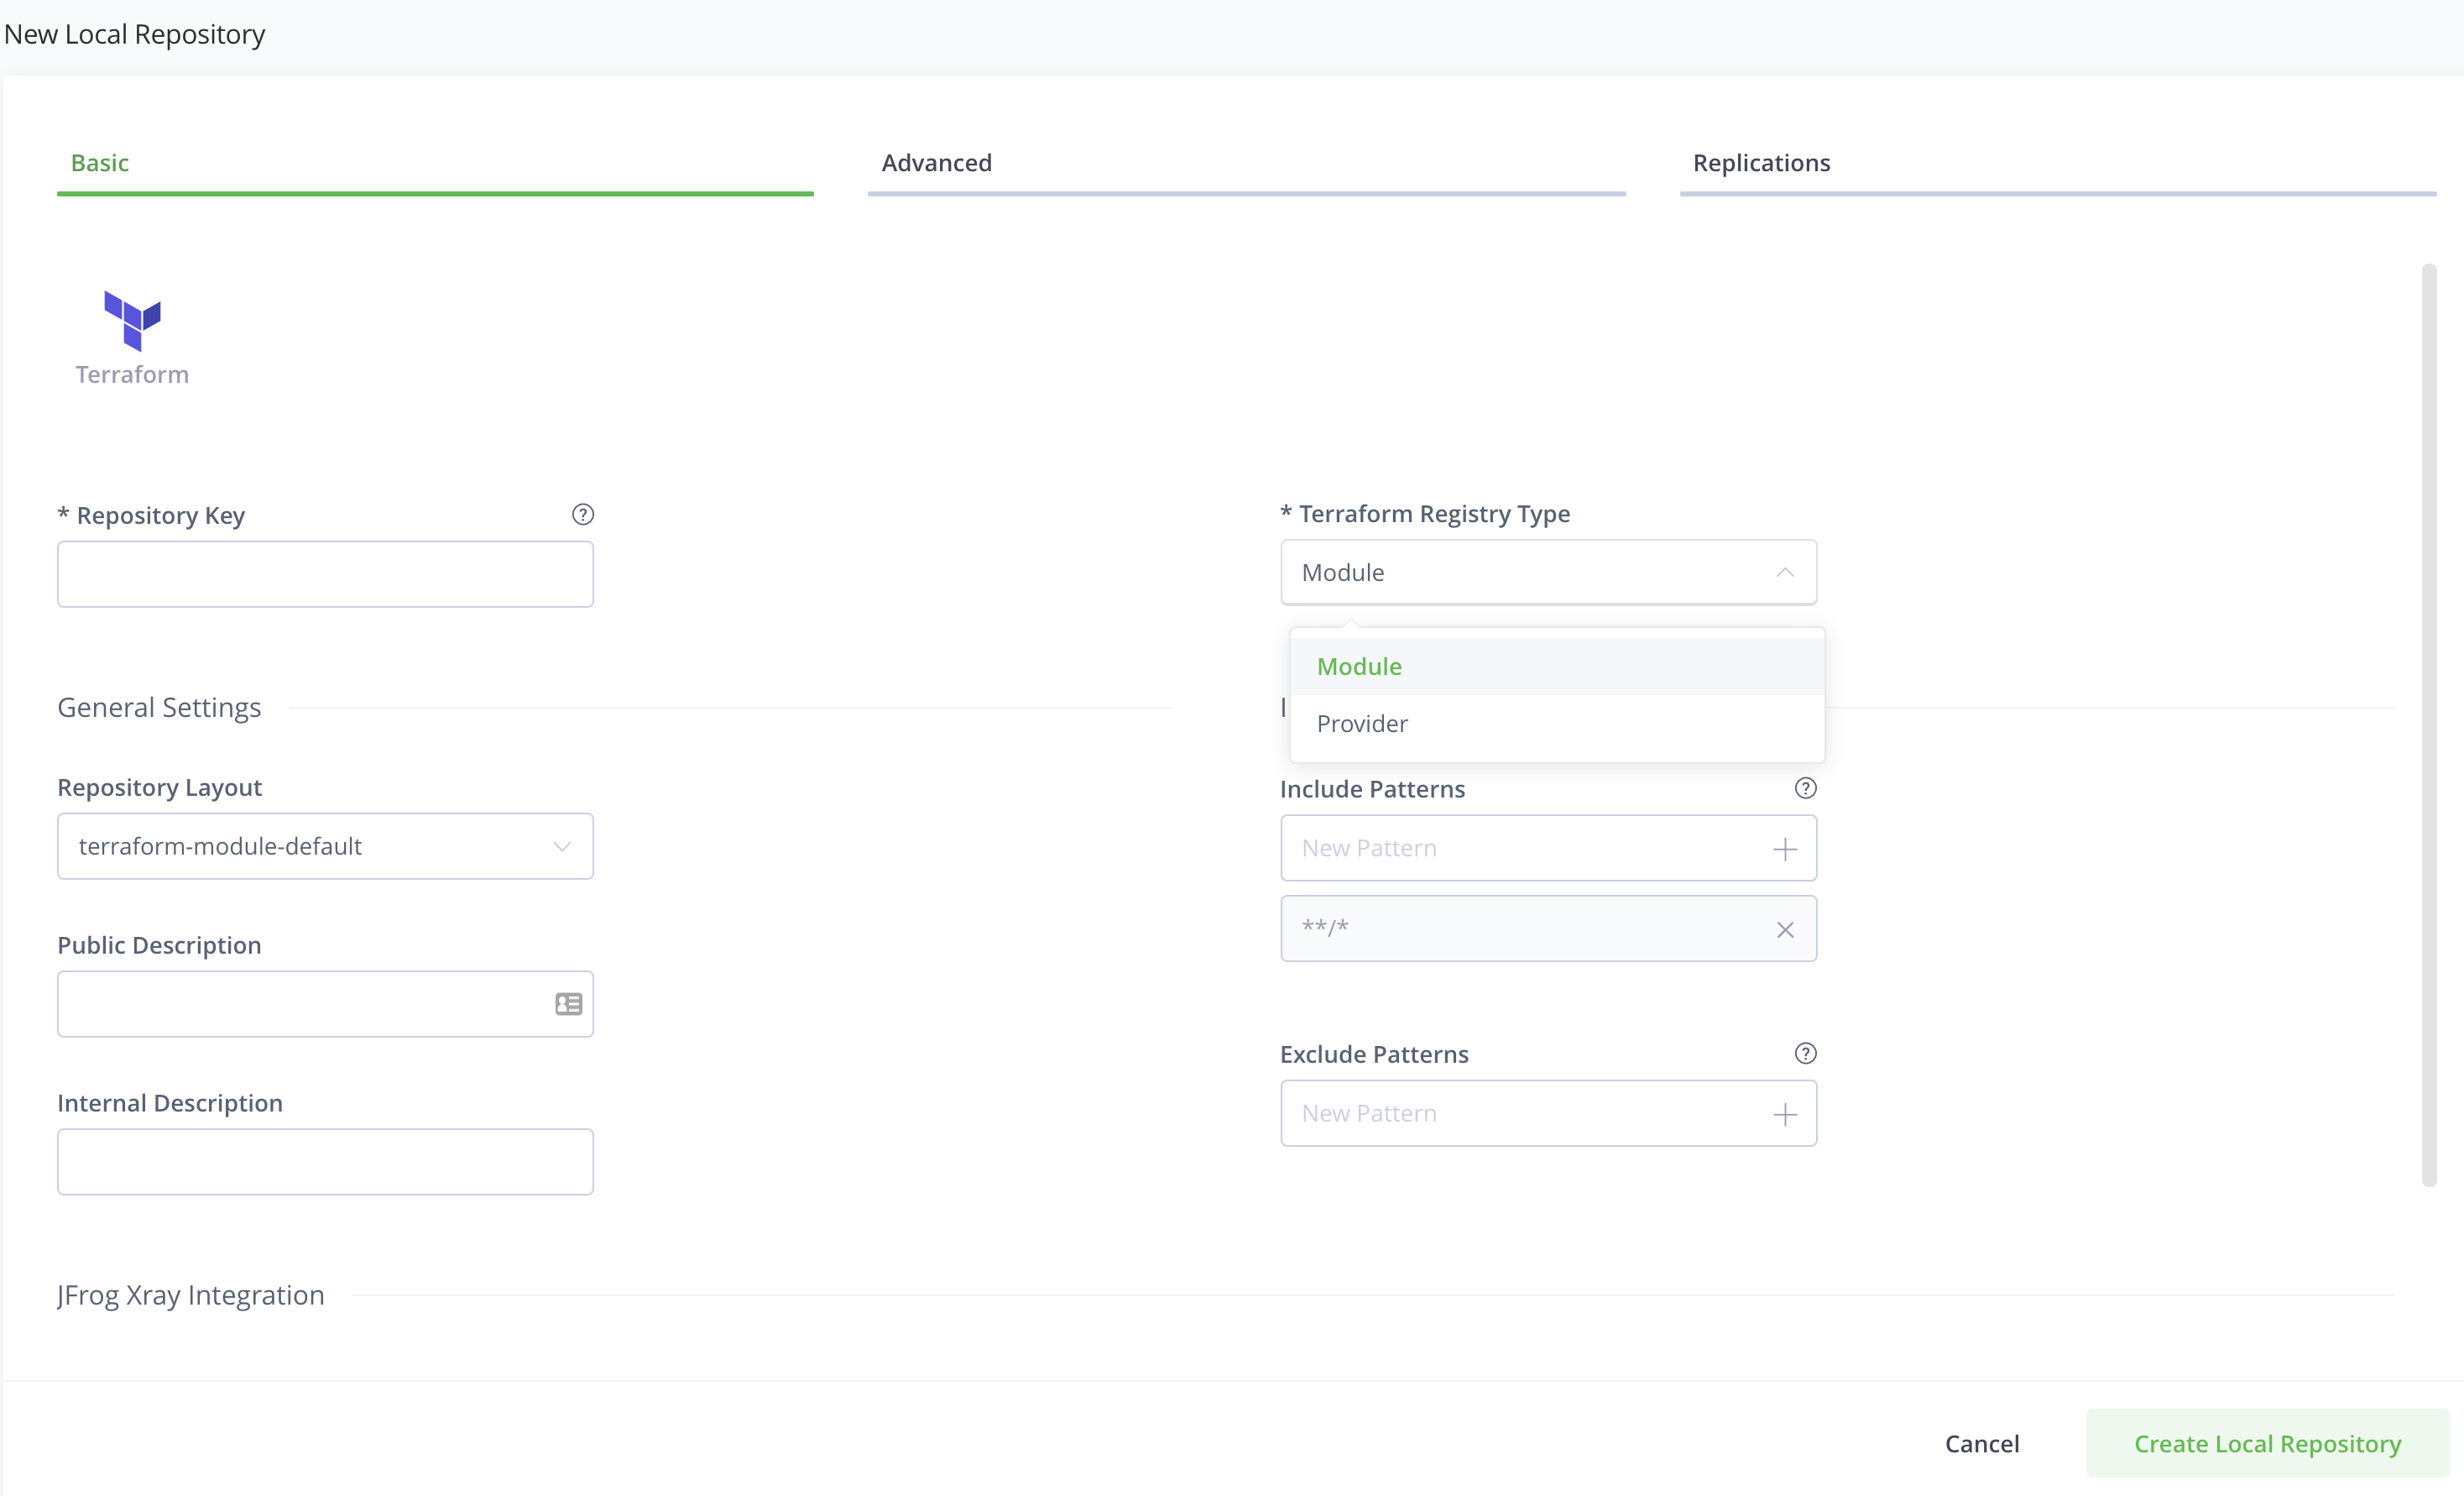Viewport: 2464px width, 1496px height.
Task: Focus the Repository Key input field
Action: (325, 574)
